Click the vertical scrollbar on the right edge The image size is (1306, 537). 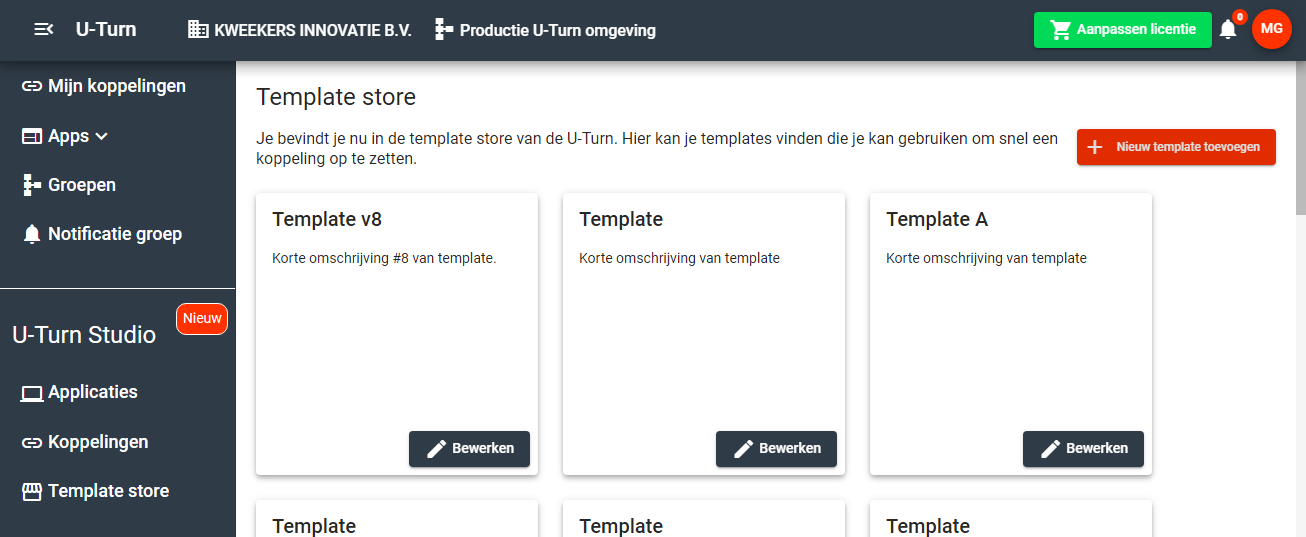pos(1300,140)
